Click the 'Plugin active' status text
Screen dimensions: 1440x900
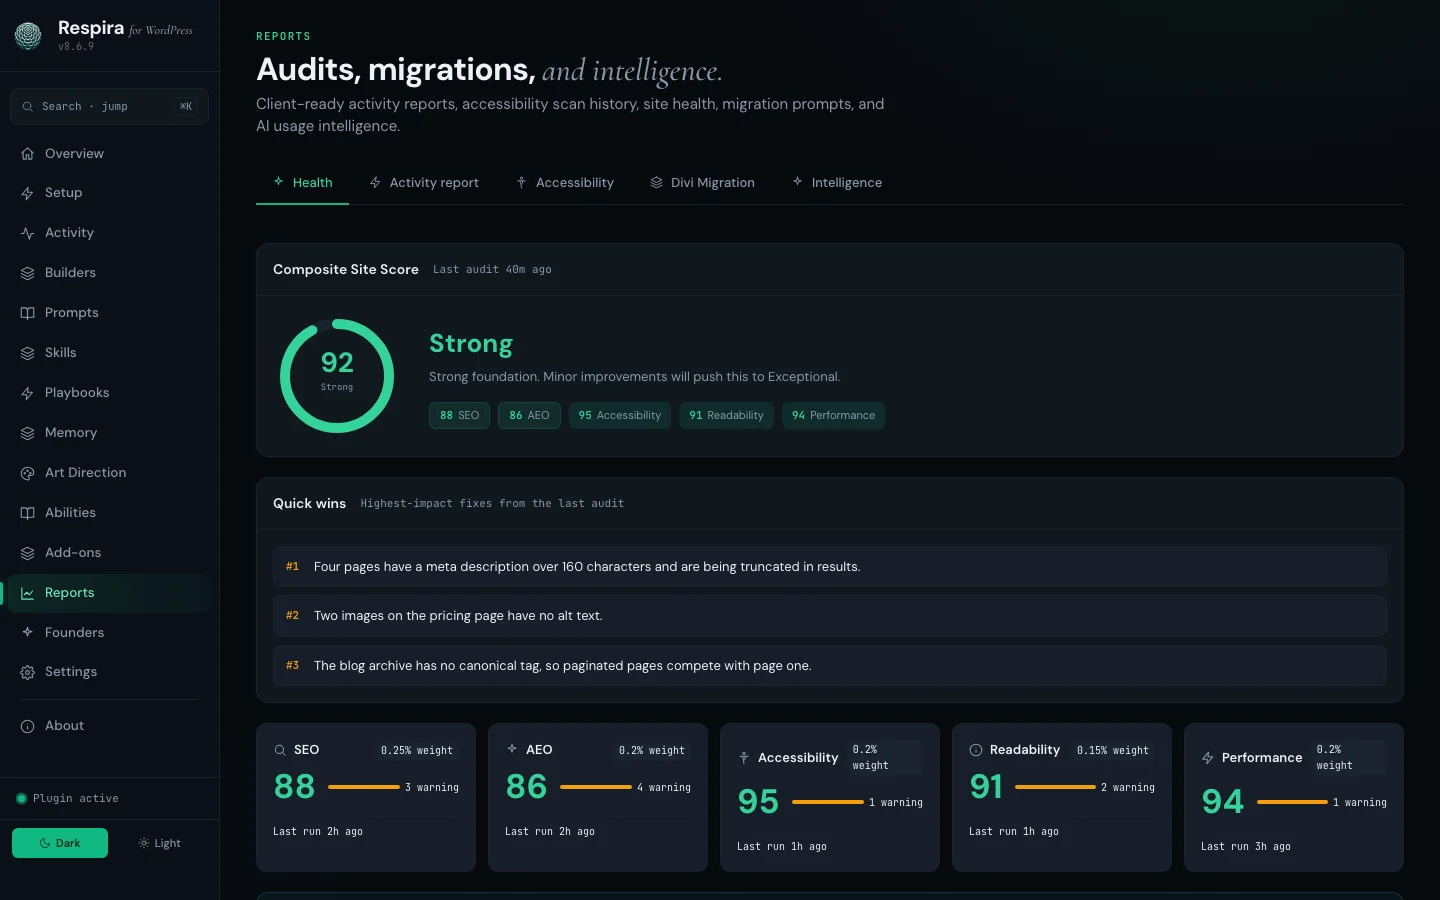pyautogui.click(x=76, y=799)
